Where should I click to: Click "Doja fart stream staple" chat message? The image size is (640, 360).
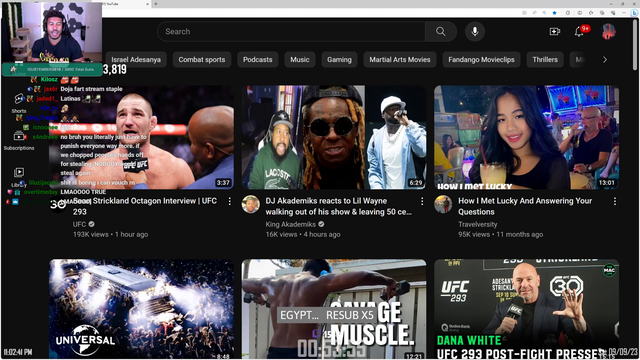[91, 89]
